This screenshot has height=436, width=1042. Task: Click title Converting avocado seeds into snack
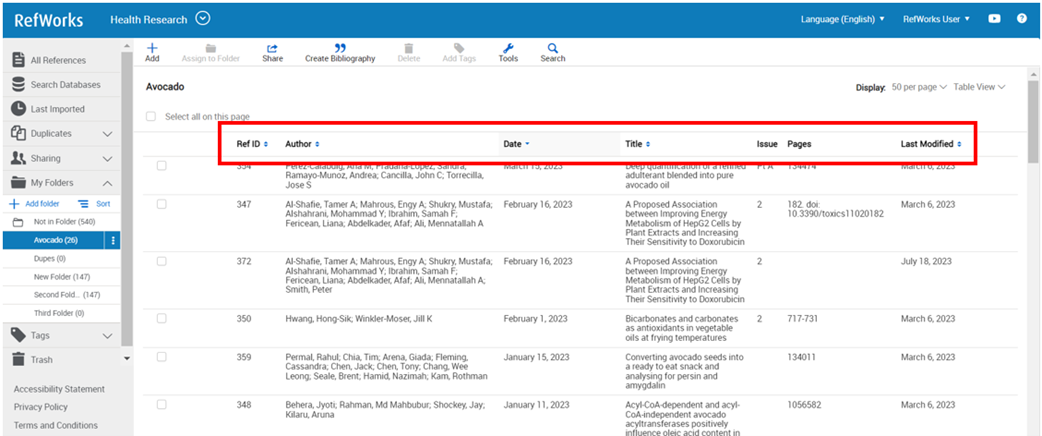click(684, 371)
